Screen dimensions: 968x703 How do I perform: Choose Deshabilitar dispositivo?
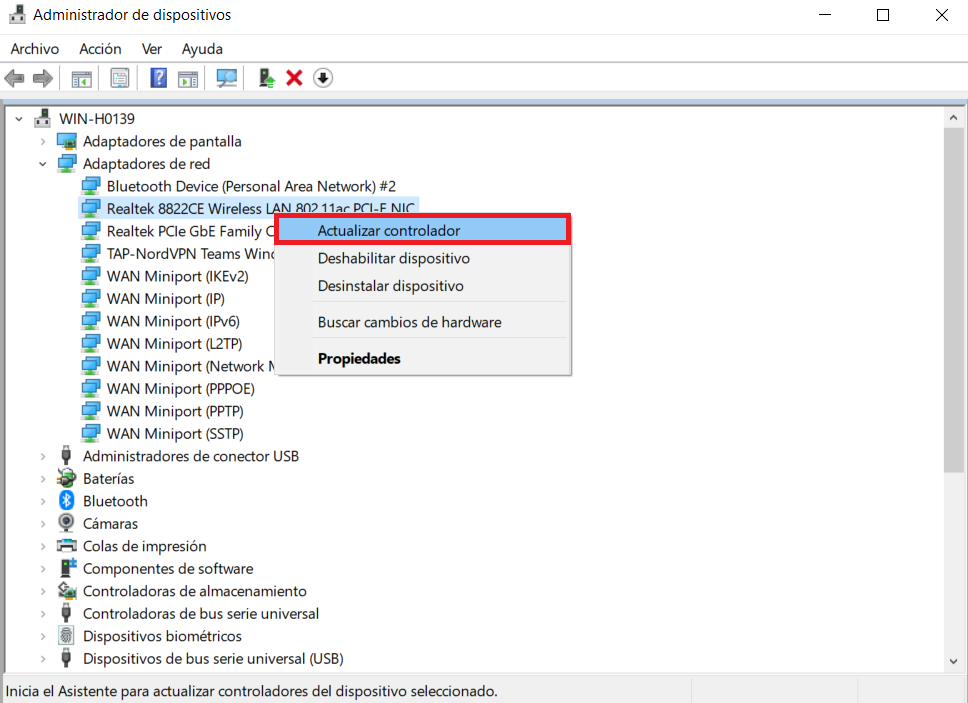[422, 258]
